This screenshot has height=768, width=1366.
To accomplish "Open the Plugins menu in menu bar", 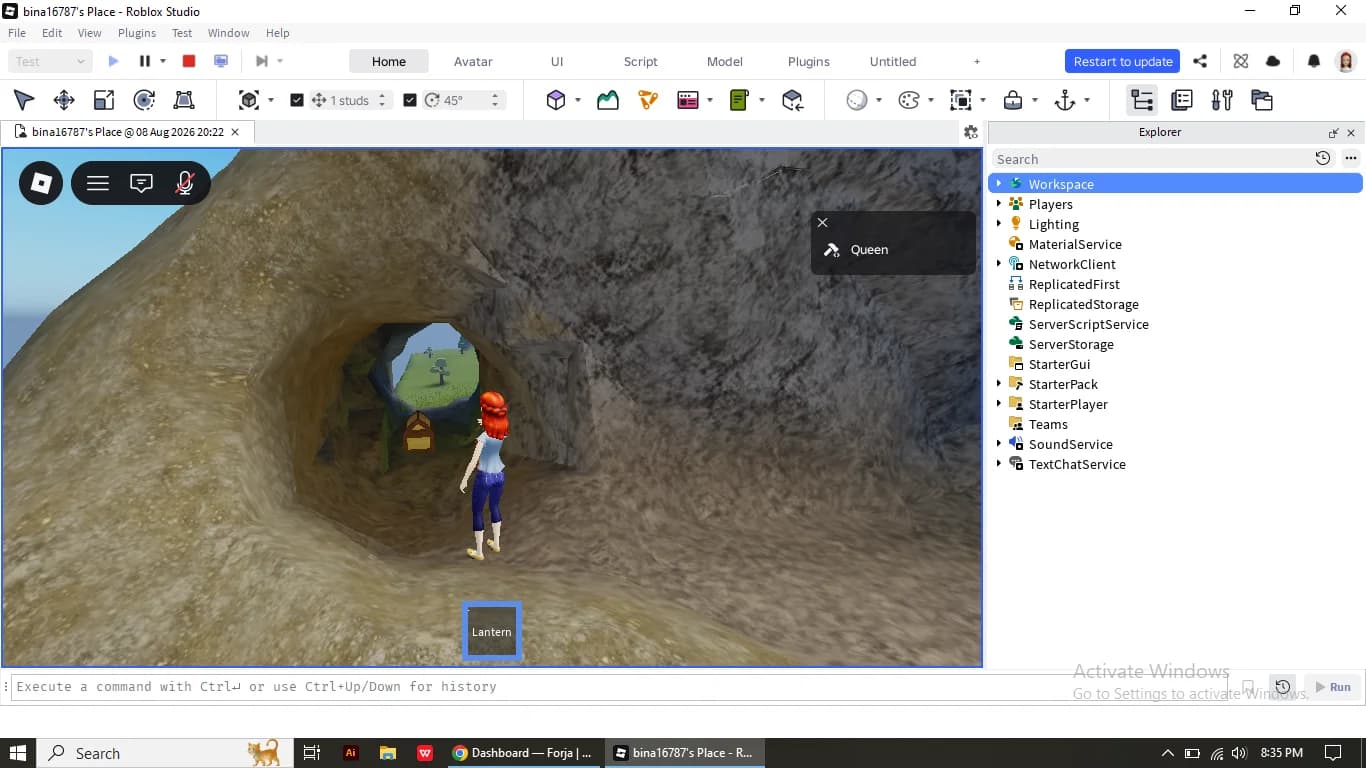I will (137, 33).
